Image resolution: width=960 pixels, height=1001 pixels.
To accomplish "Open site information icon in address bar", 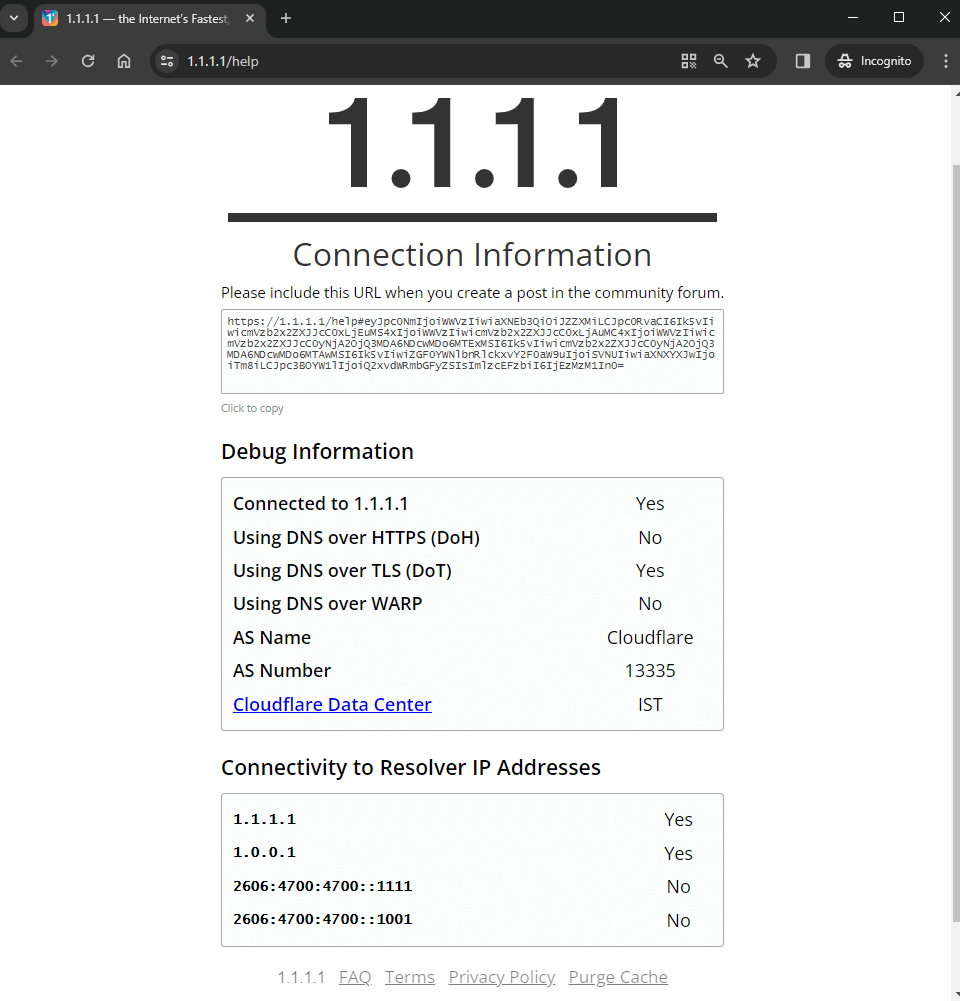I will click(x=167, y=61).
